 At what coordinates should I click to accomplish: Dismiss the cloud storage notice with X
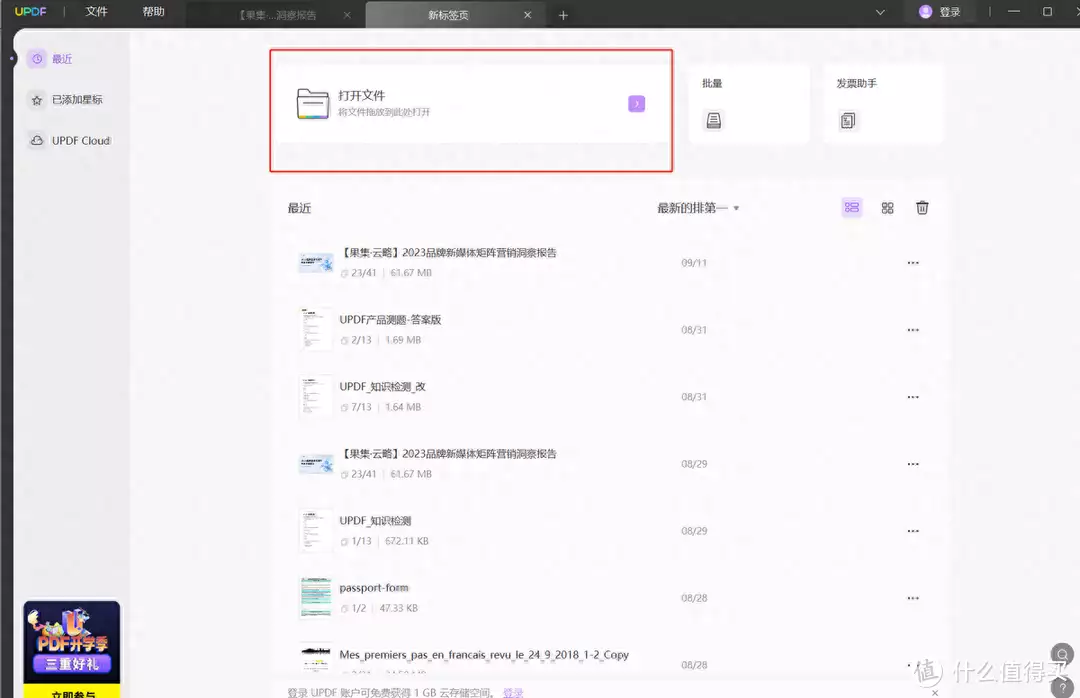point(935,692)
